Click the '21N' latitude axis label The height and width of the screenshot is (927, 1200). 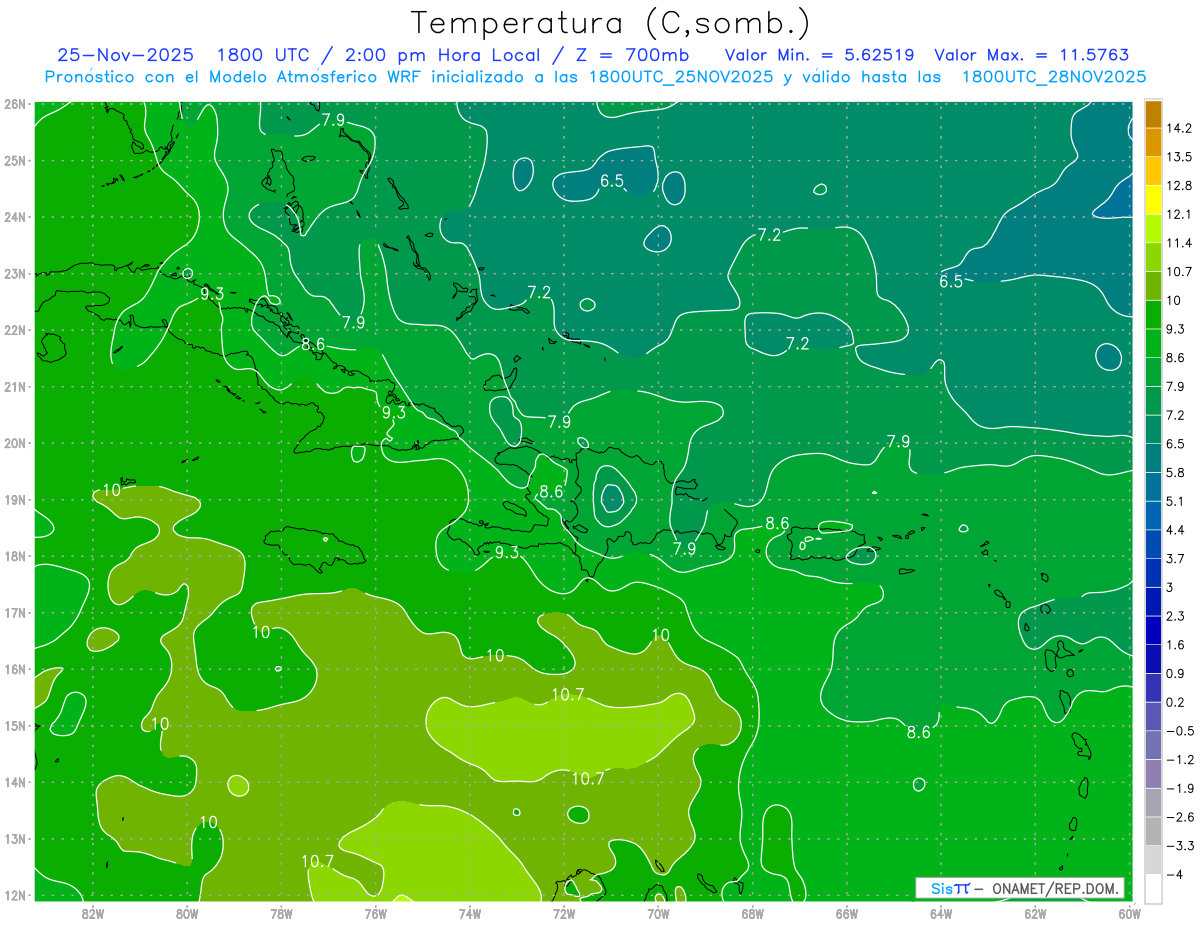coord(14,387)
